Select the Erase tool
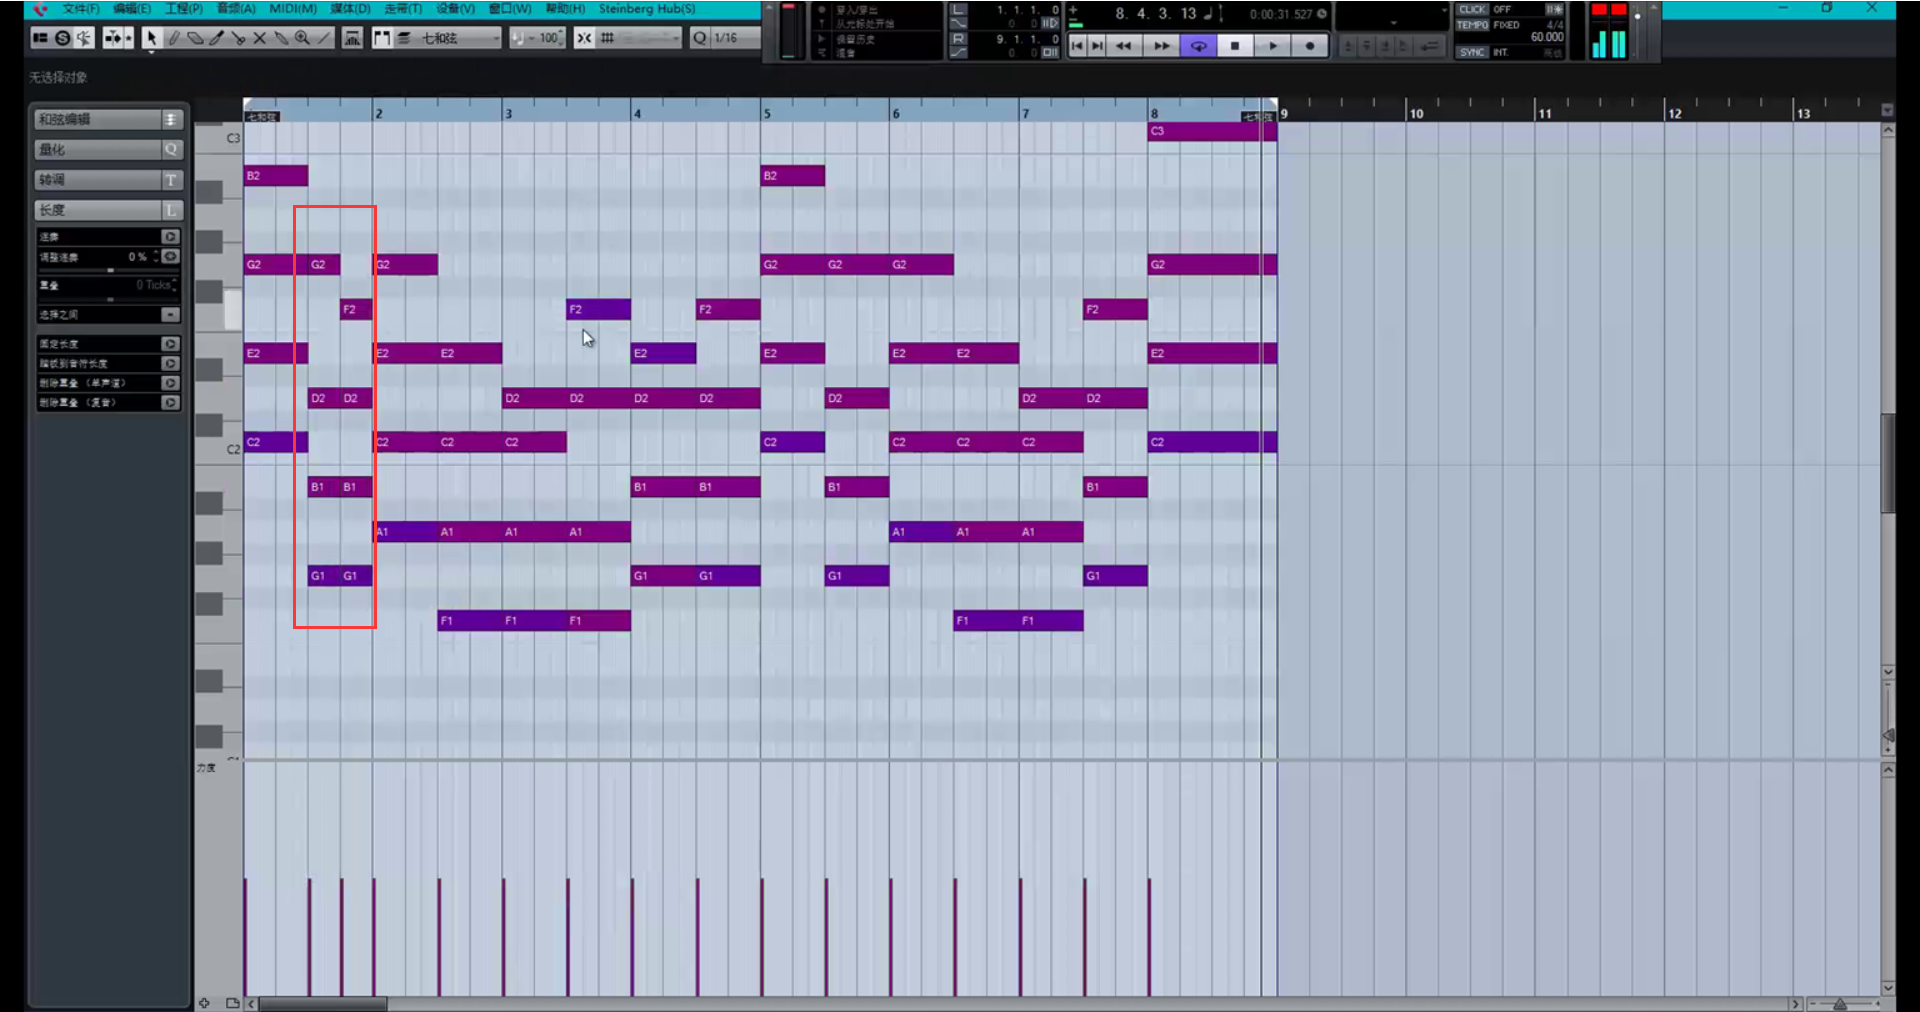 195,38
